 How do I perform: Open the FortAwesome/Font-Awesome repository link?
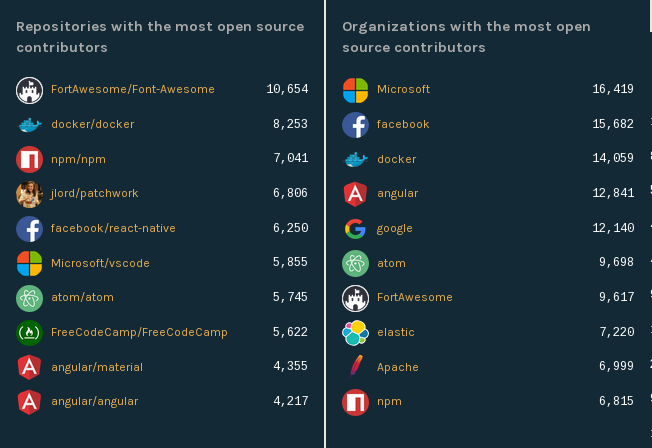tap(133, 89)
